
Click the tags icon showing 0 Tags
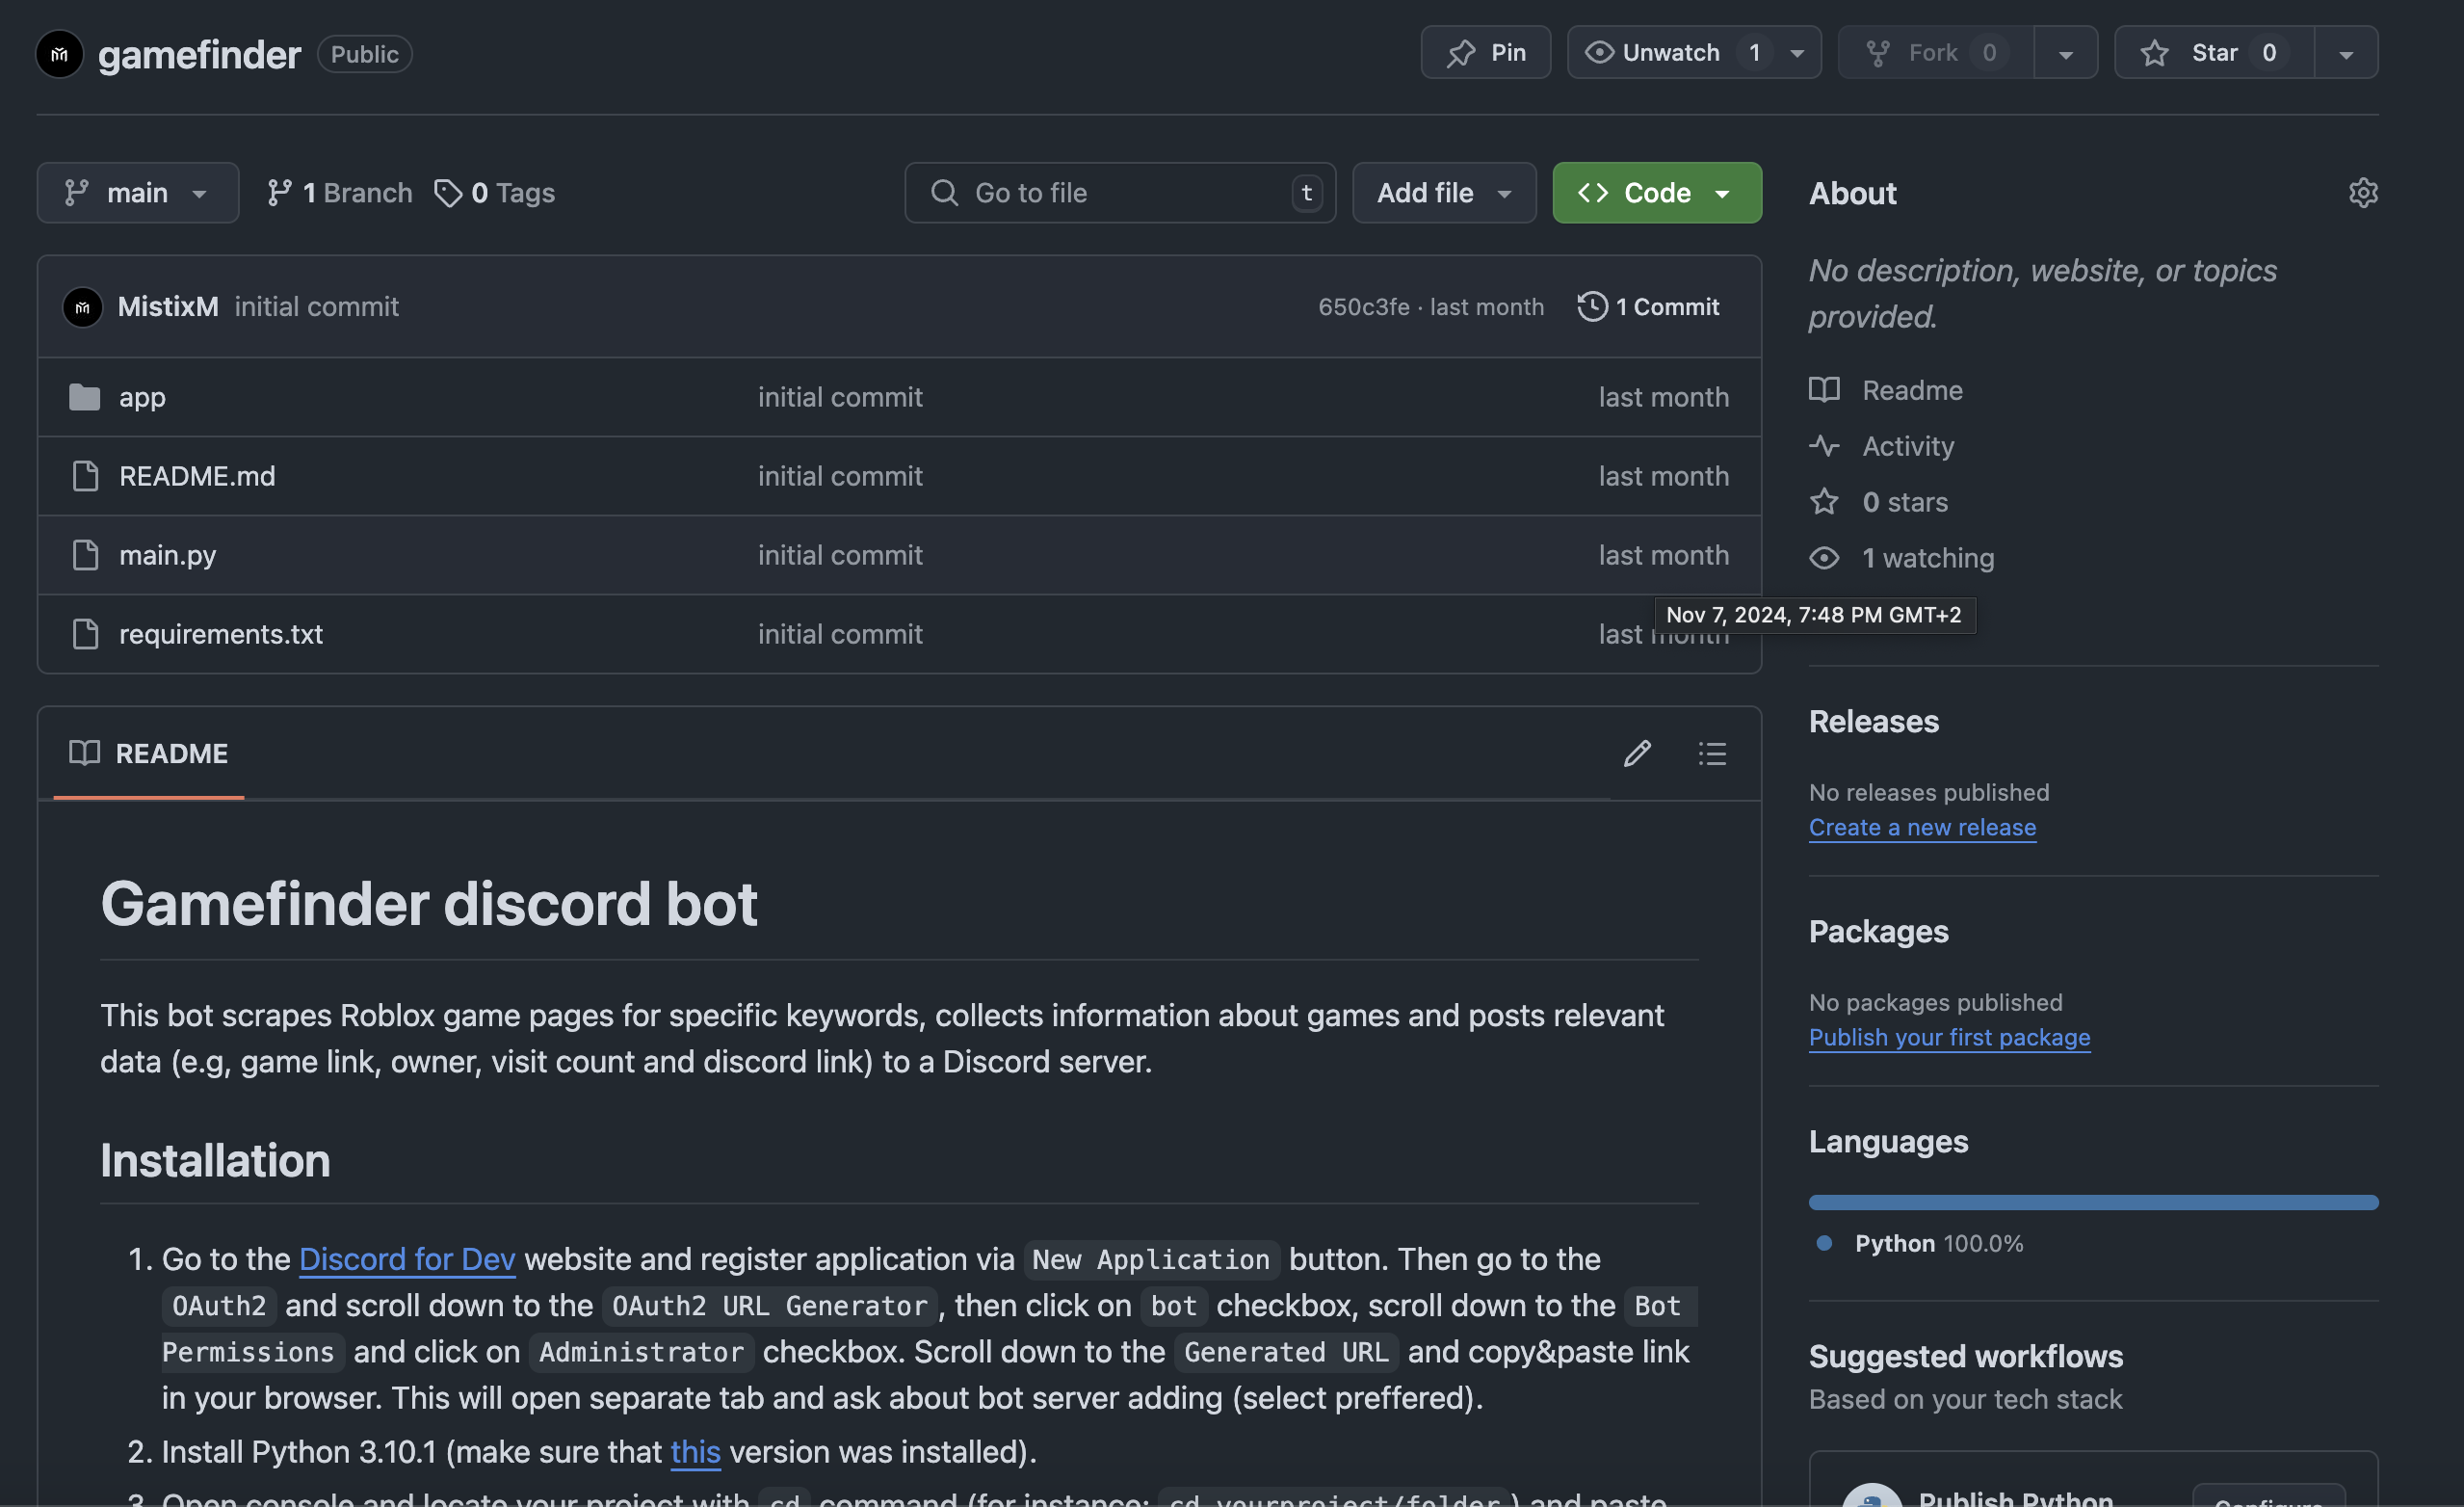447,192
